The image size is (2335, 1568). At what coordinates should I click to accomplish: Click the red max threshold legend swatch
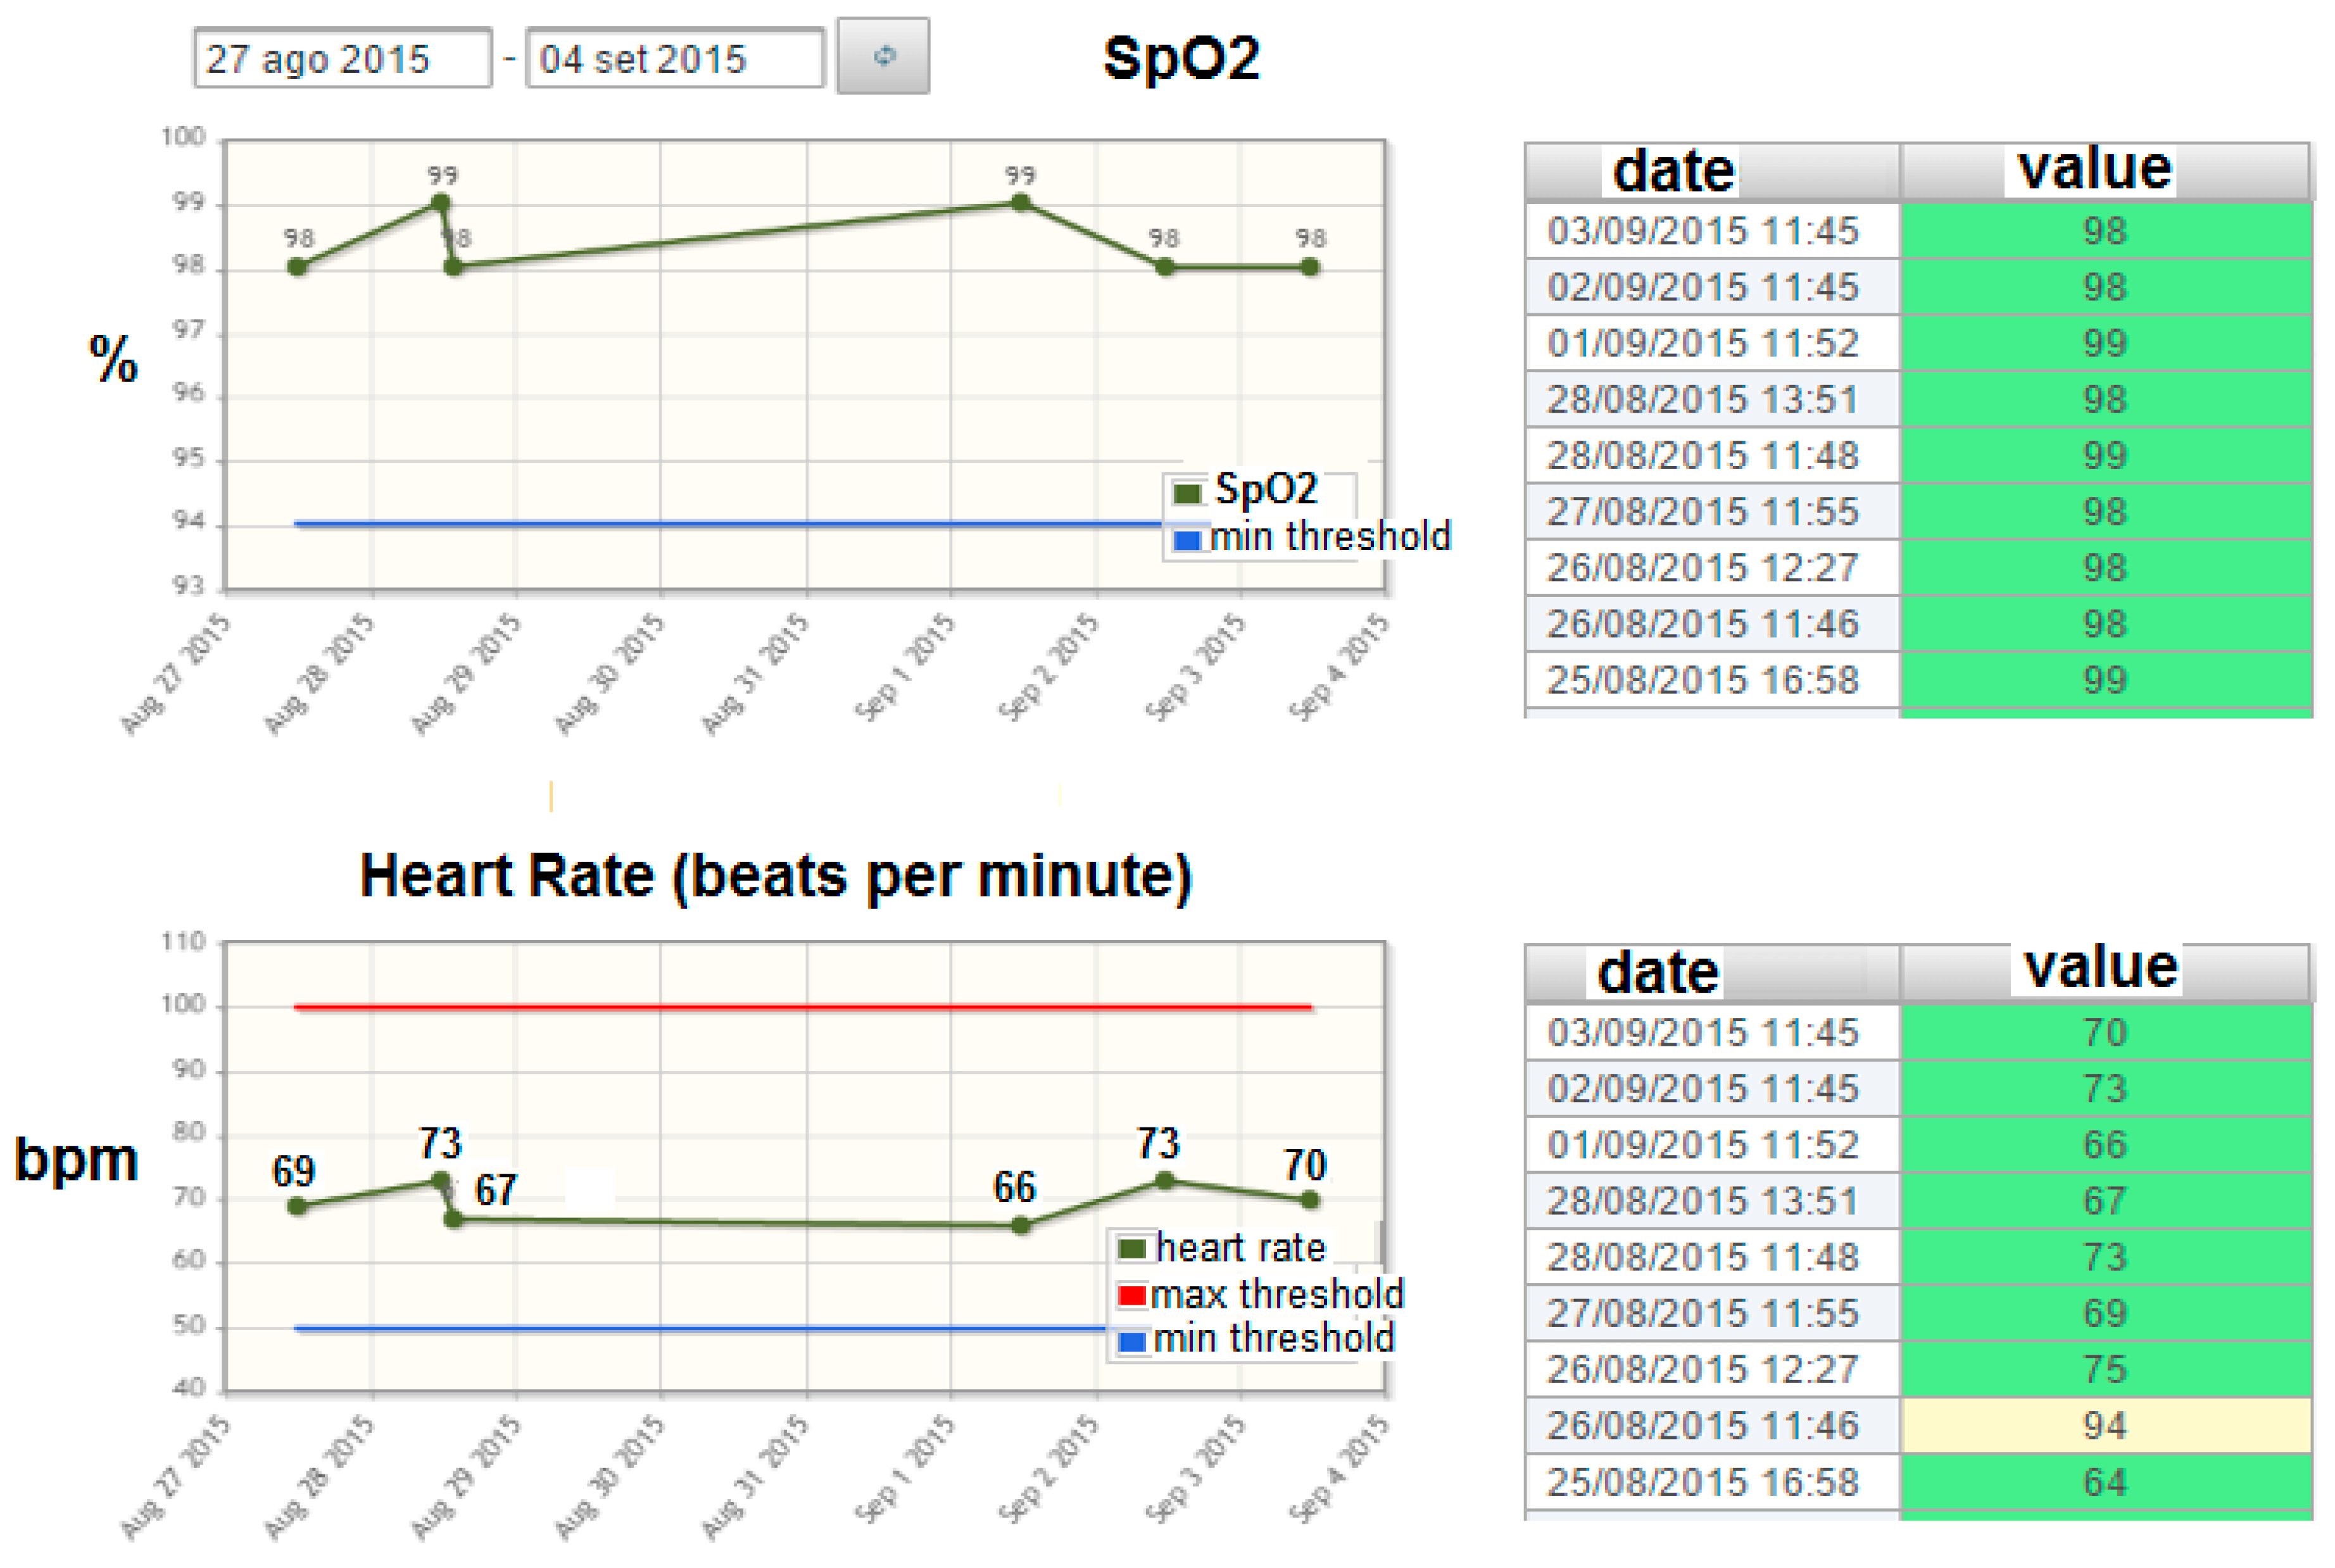pyautogui.click(x=1131, y=1295)
